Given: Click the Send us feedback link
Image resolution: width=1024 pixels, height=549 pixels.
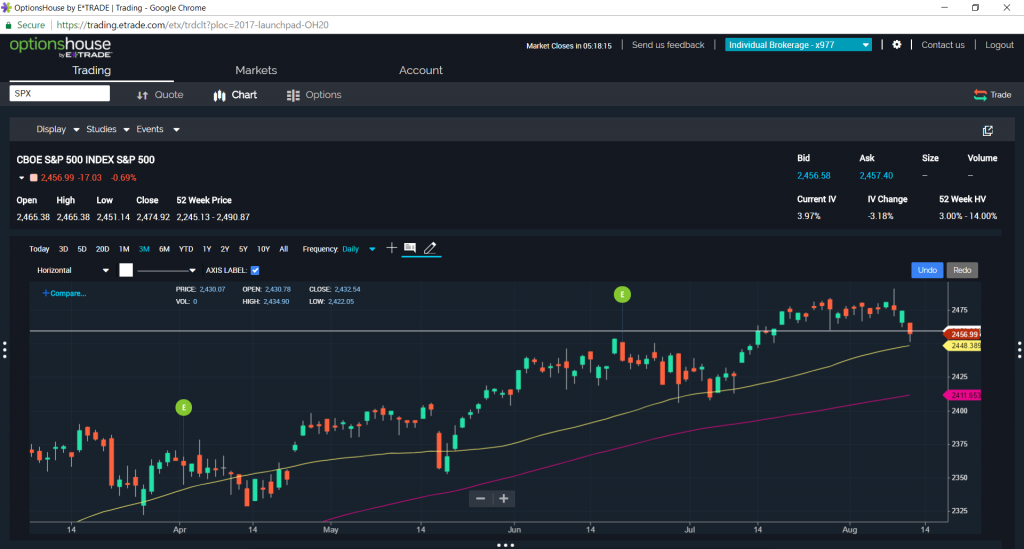Looking at the screenshot, I should click(668, 45).
